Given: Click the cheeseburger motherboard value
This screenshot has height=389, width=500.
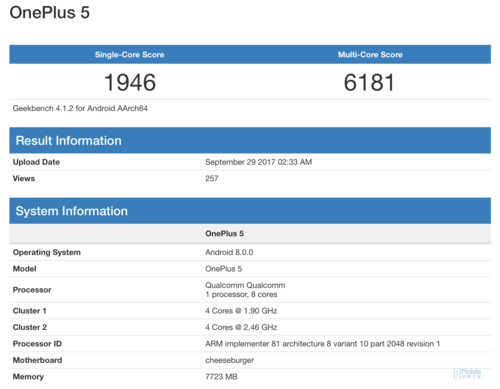Looking at the screenshot, I should (x=229, y=360).
